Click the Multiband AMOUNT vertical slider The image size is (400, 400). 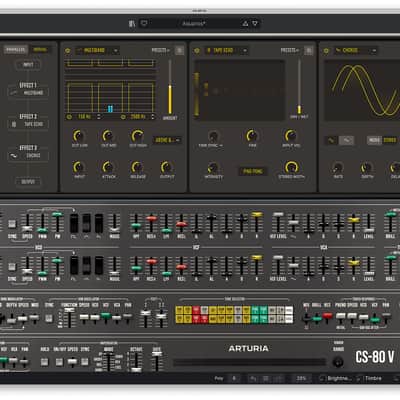(170, 87)
